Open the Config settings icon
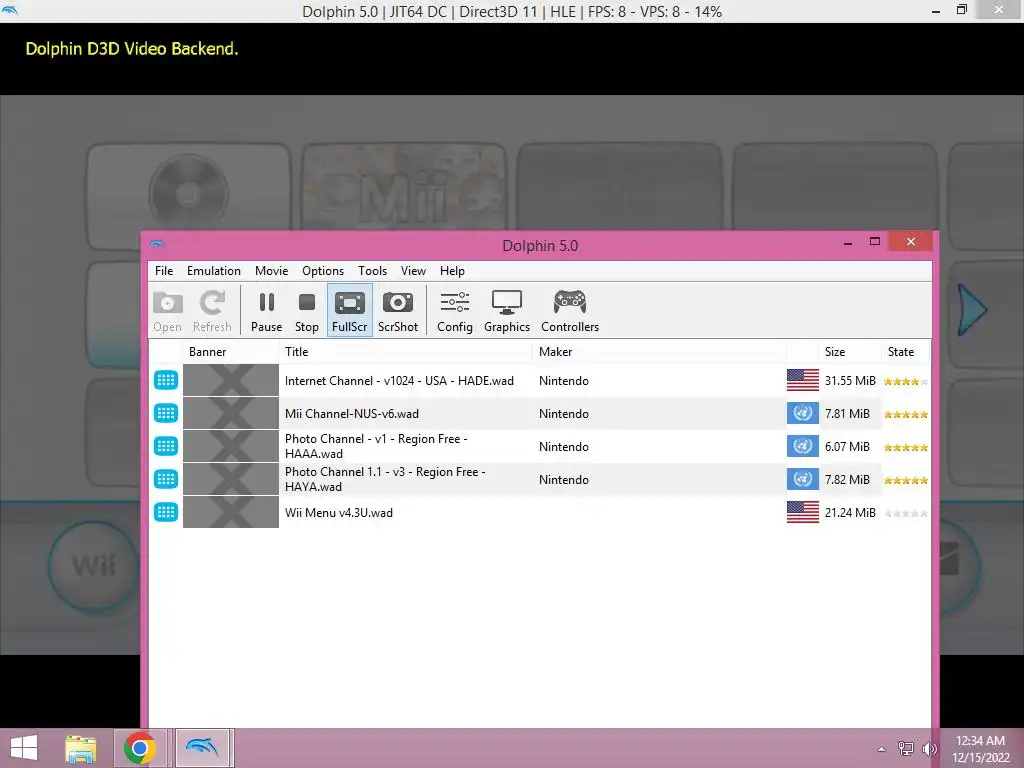The image size is (1024, 768). tap(455, 310)
